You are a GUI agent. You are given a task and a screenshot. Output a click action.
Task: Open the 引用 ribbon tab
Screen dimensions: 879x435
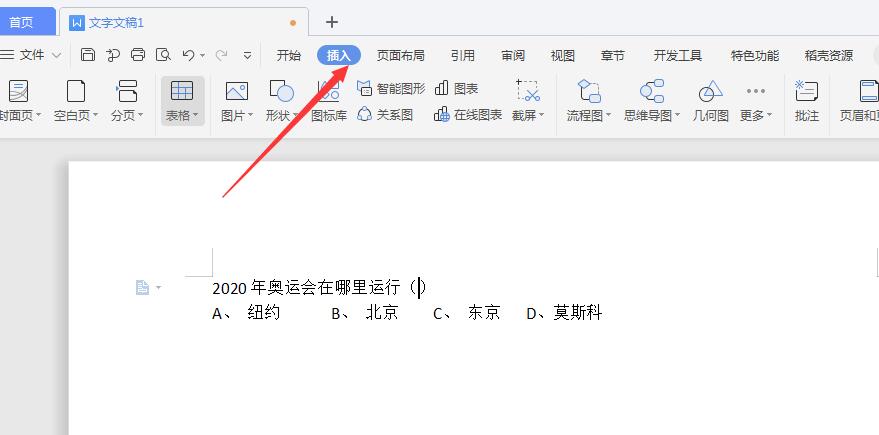(x=462, y=55)
